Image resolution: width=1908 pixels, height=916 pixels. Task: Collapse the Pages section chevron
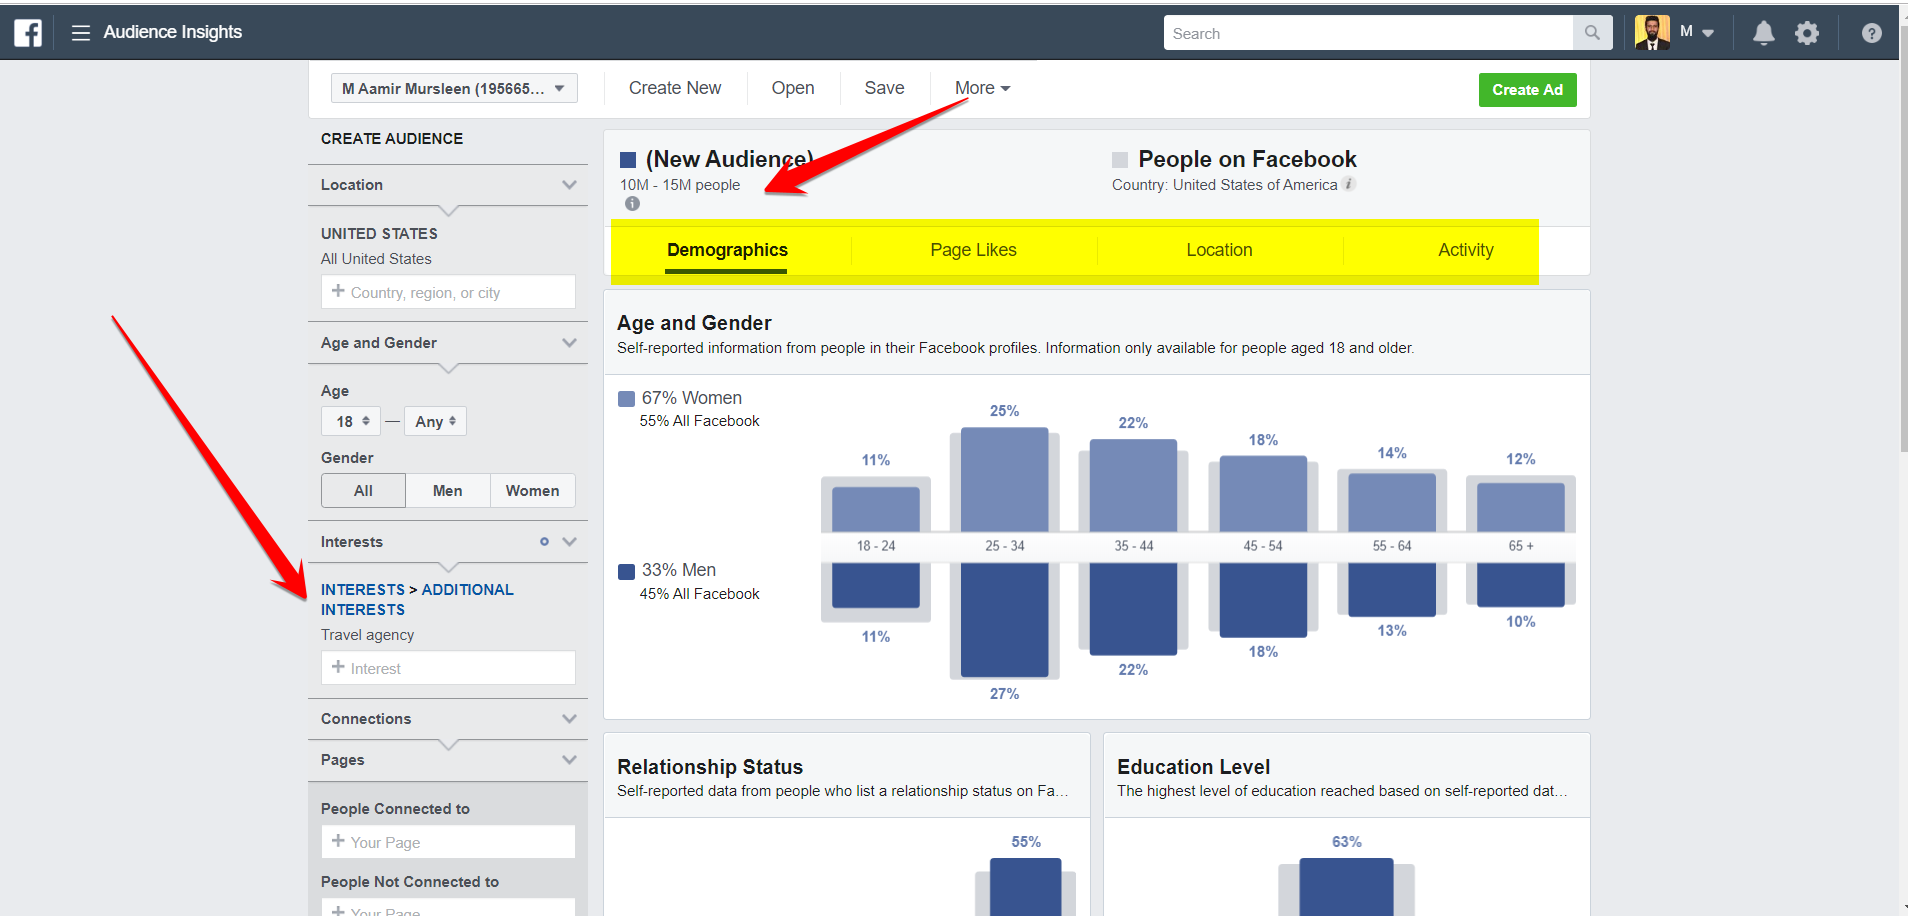coord(570,760)
